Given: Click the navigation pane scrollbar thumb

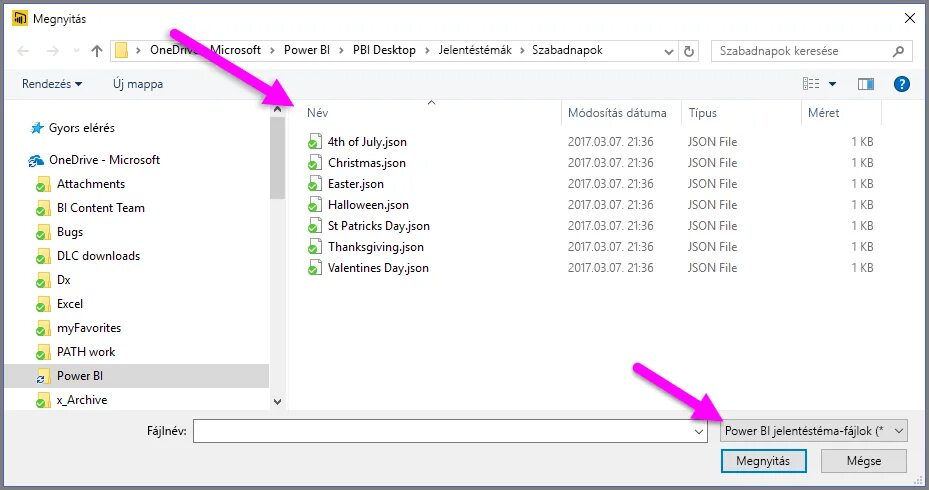Looking at the screenshot, I should click(x=277, y=158).
